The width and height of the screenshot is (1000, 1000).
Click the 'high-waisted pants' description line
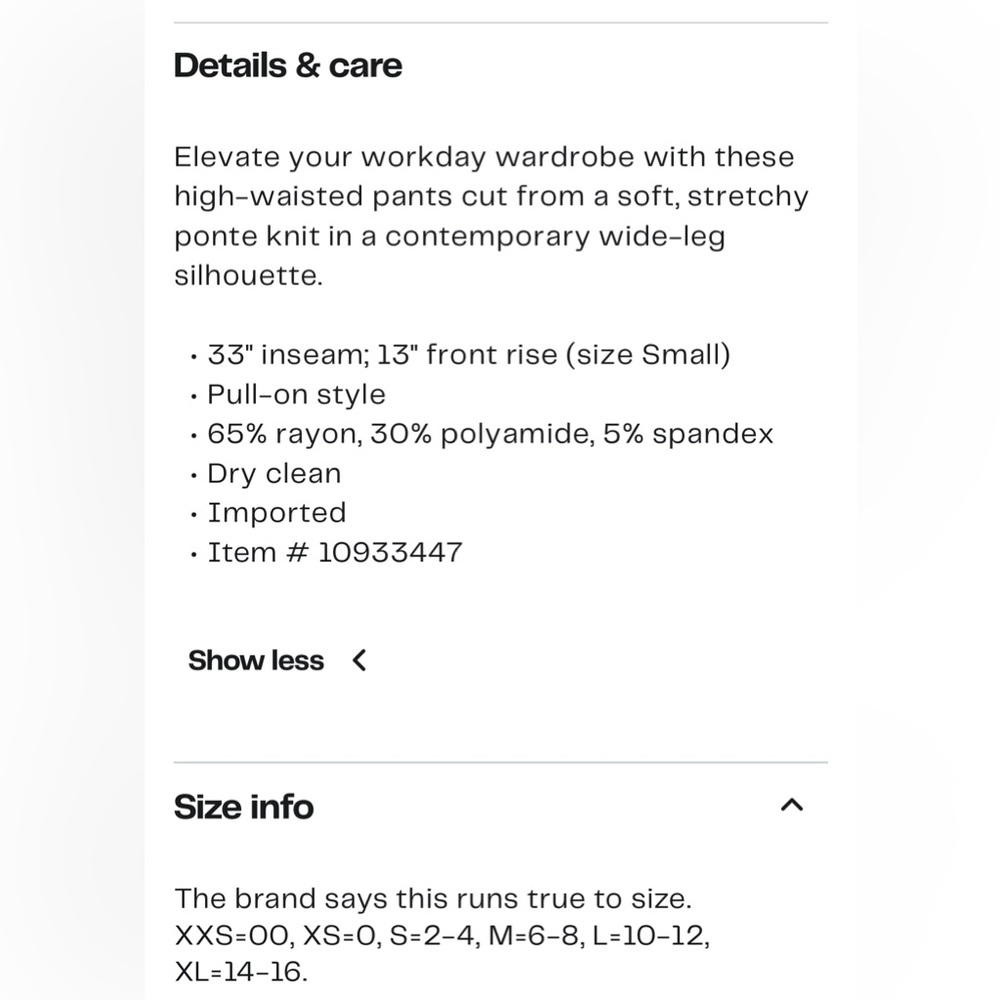click(491, 196)
